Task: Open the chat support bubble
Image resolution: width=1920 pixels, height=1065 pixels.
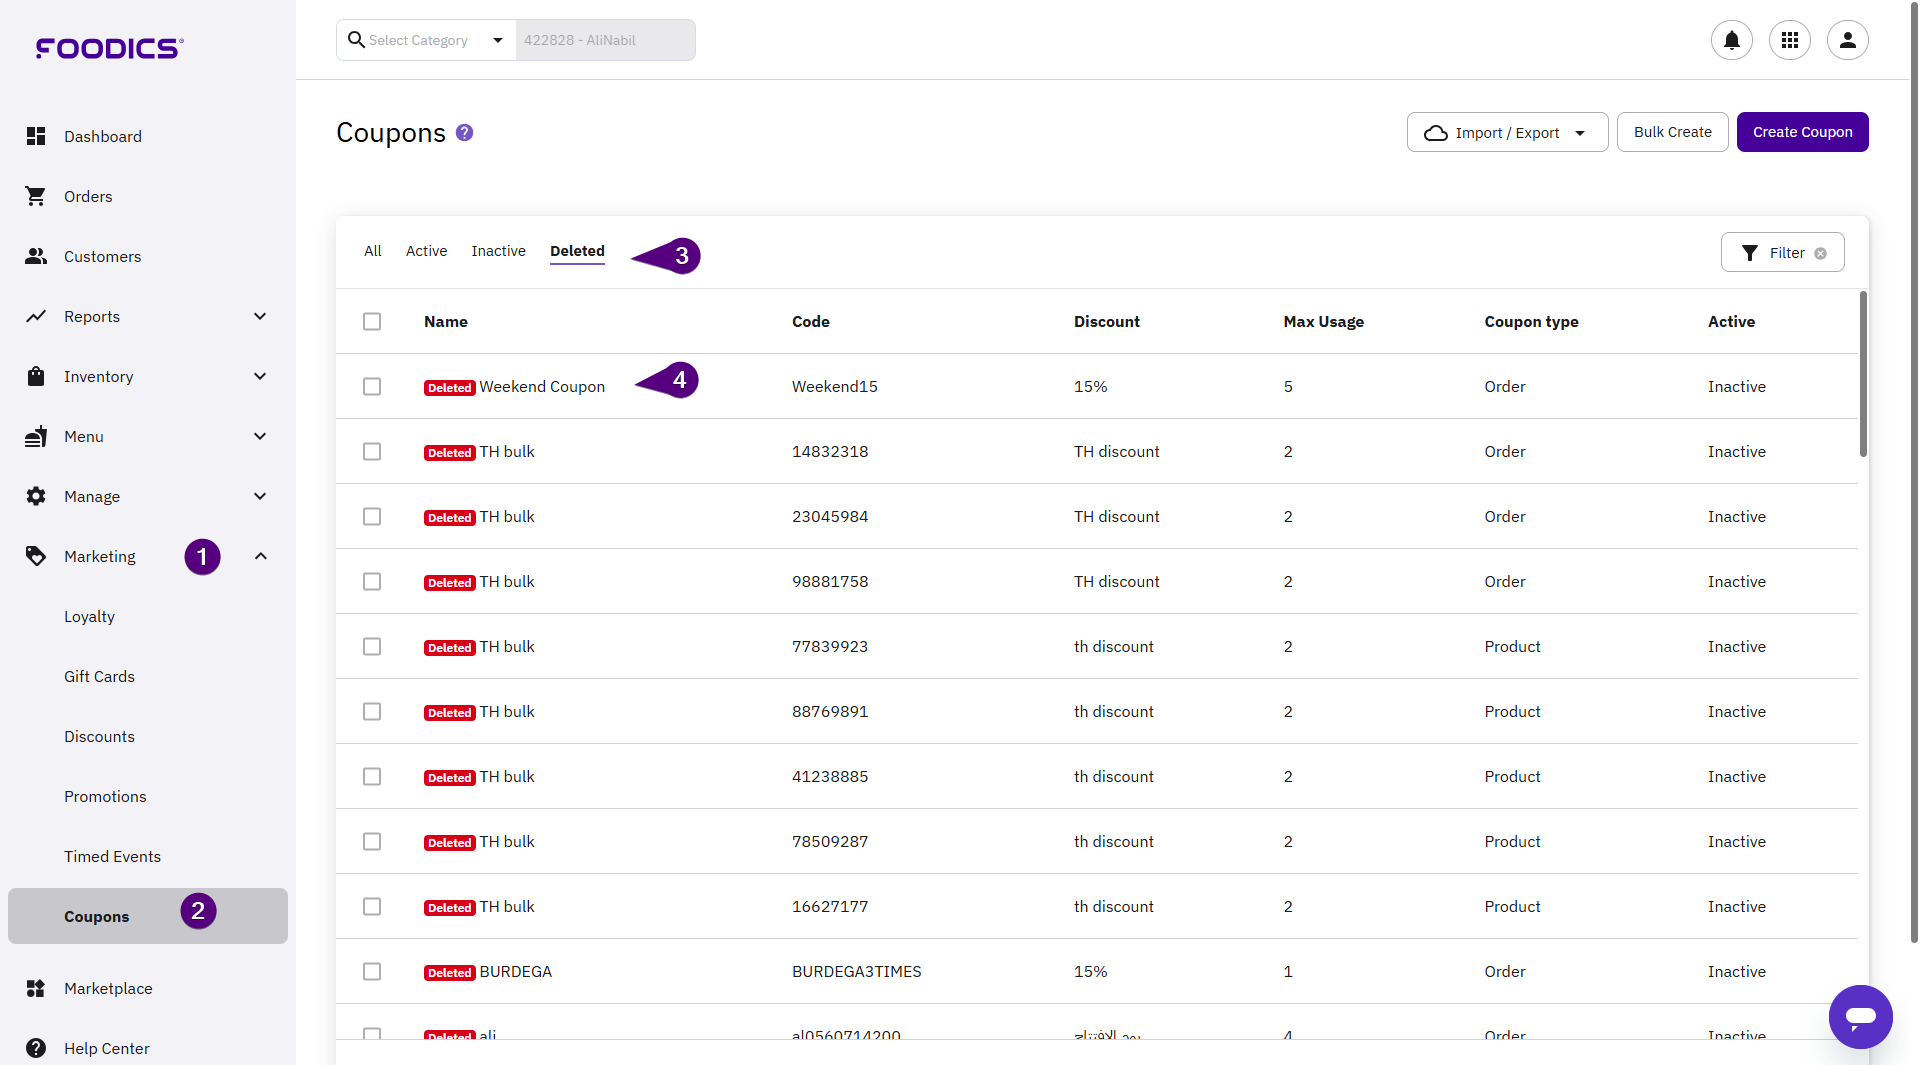Action: 1860,1016
